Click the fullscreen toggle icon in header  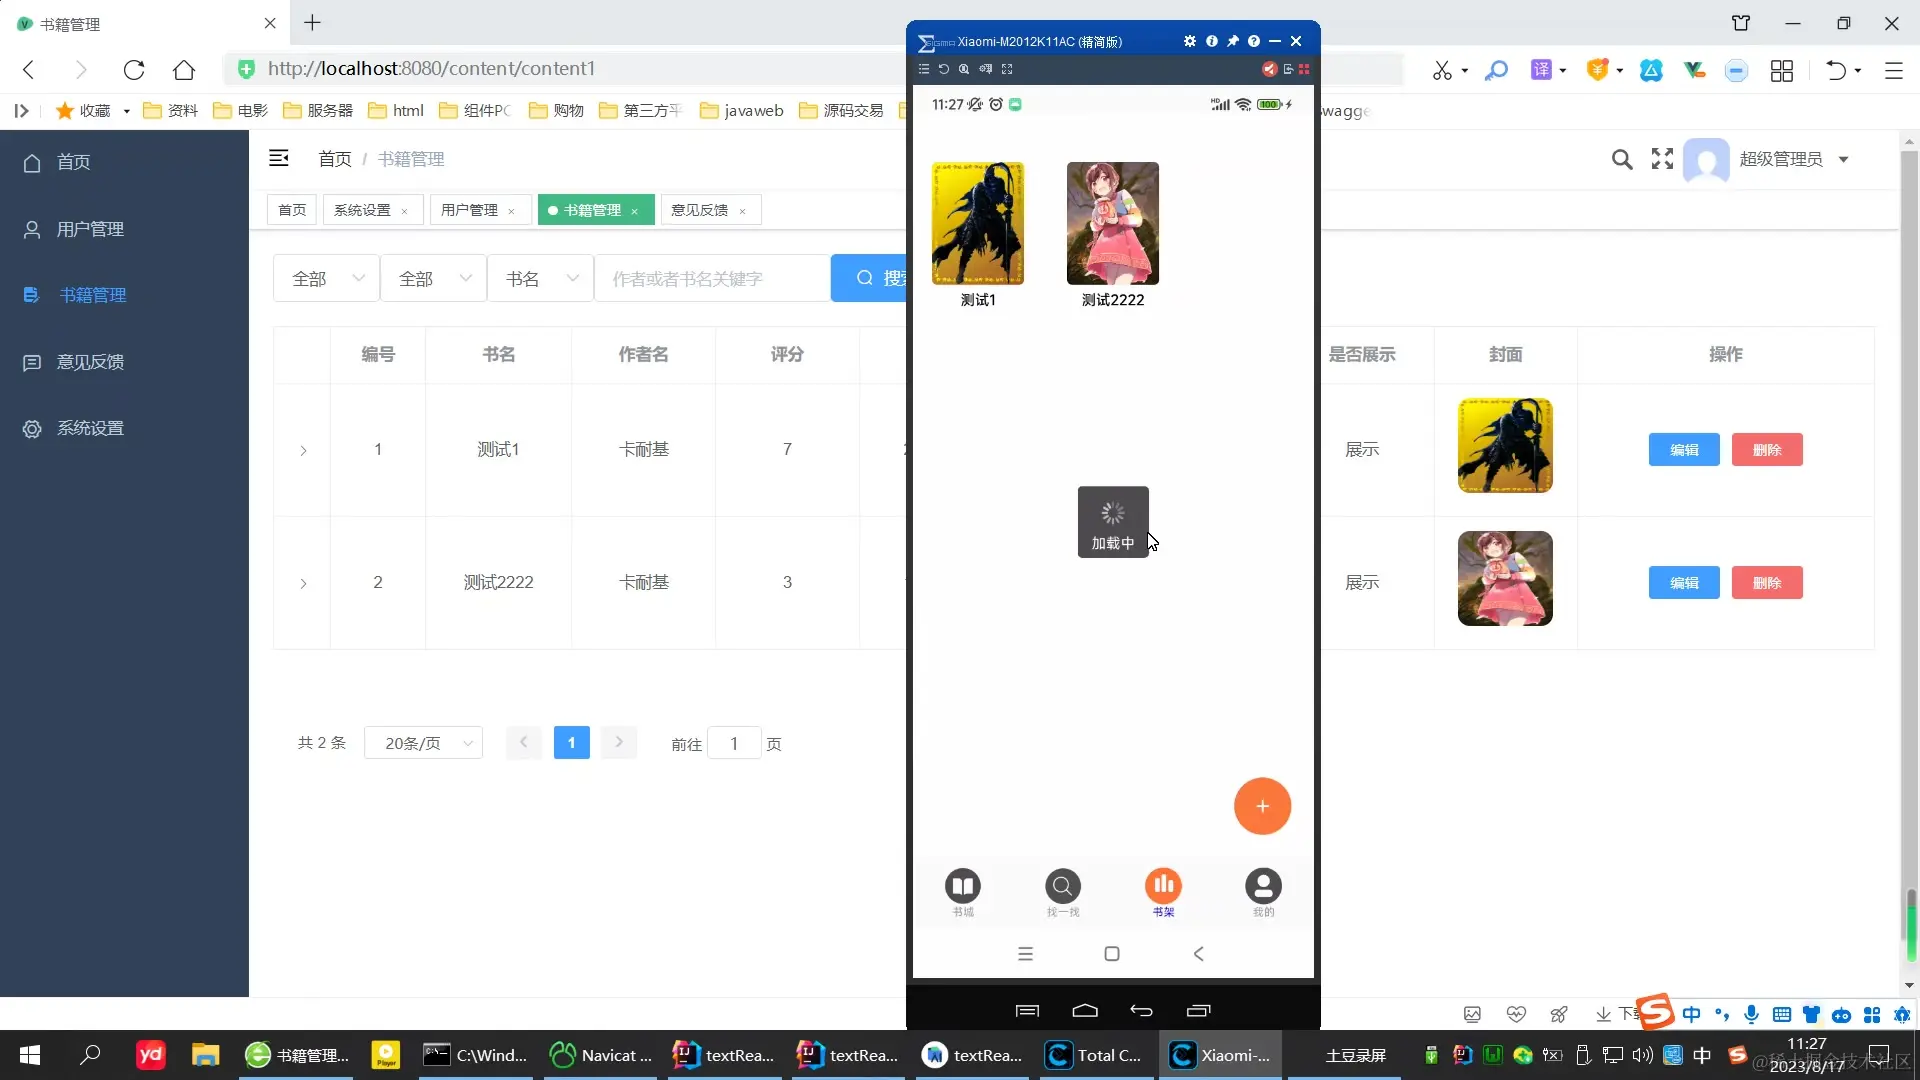(1662, 159)
